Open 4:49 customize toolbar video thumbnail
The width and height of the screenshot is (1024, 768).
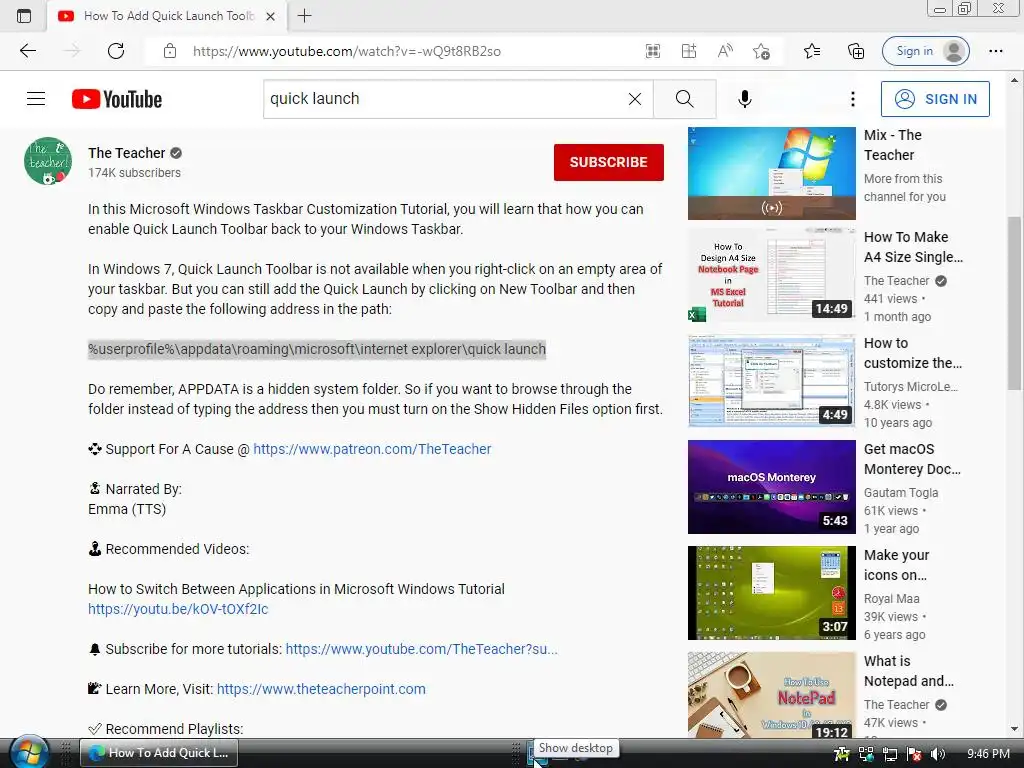pos(771,381)
